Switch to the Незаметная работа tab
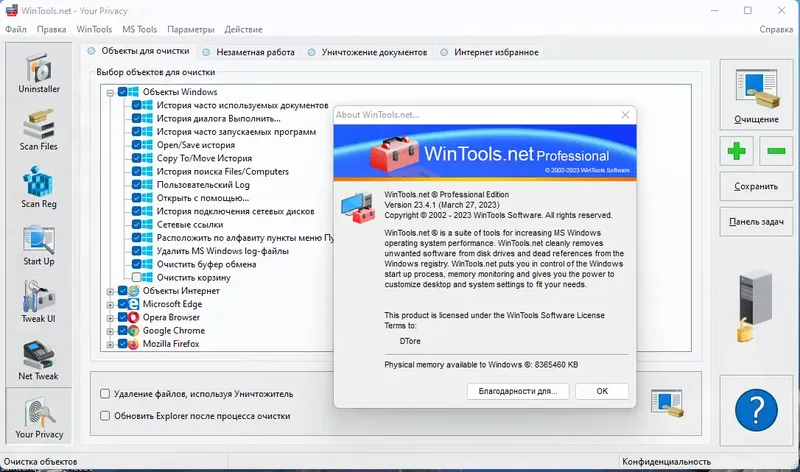The width and height of the screenshot is (800, 472). (249, 52)
